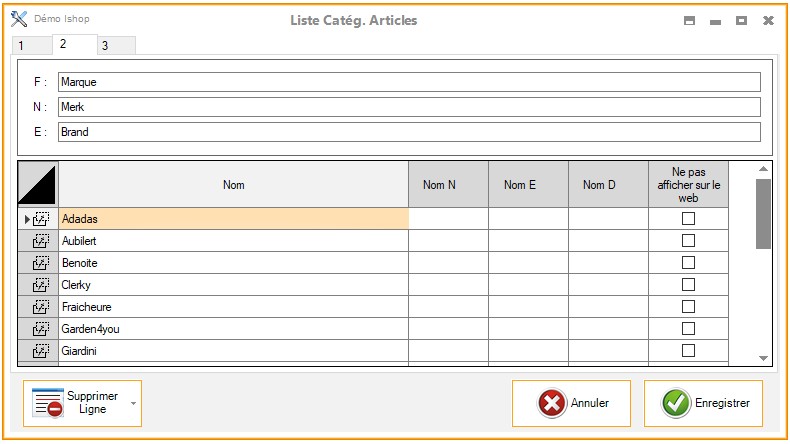This screenshot has height=444, width=790.
Task: Click the vertical scrollbar thumb
Action: (763, 212)
